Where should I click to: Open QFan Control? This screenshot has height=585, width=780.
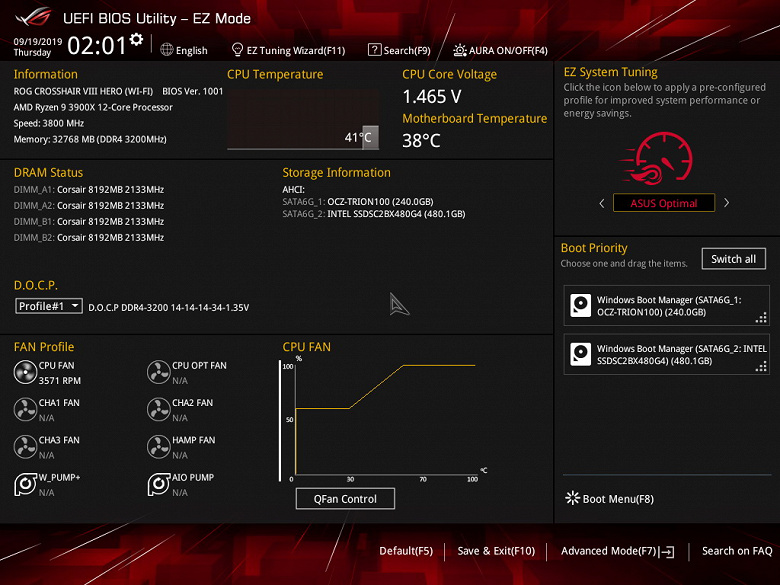click(345, 498)
